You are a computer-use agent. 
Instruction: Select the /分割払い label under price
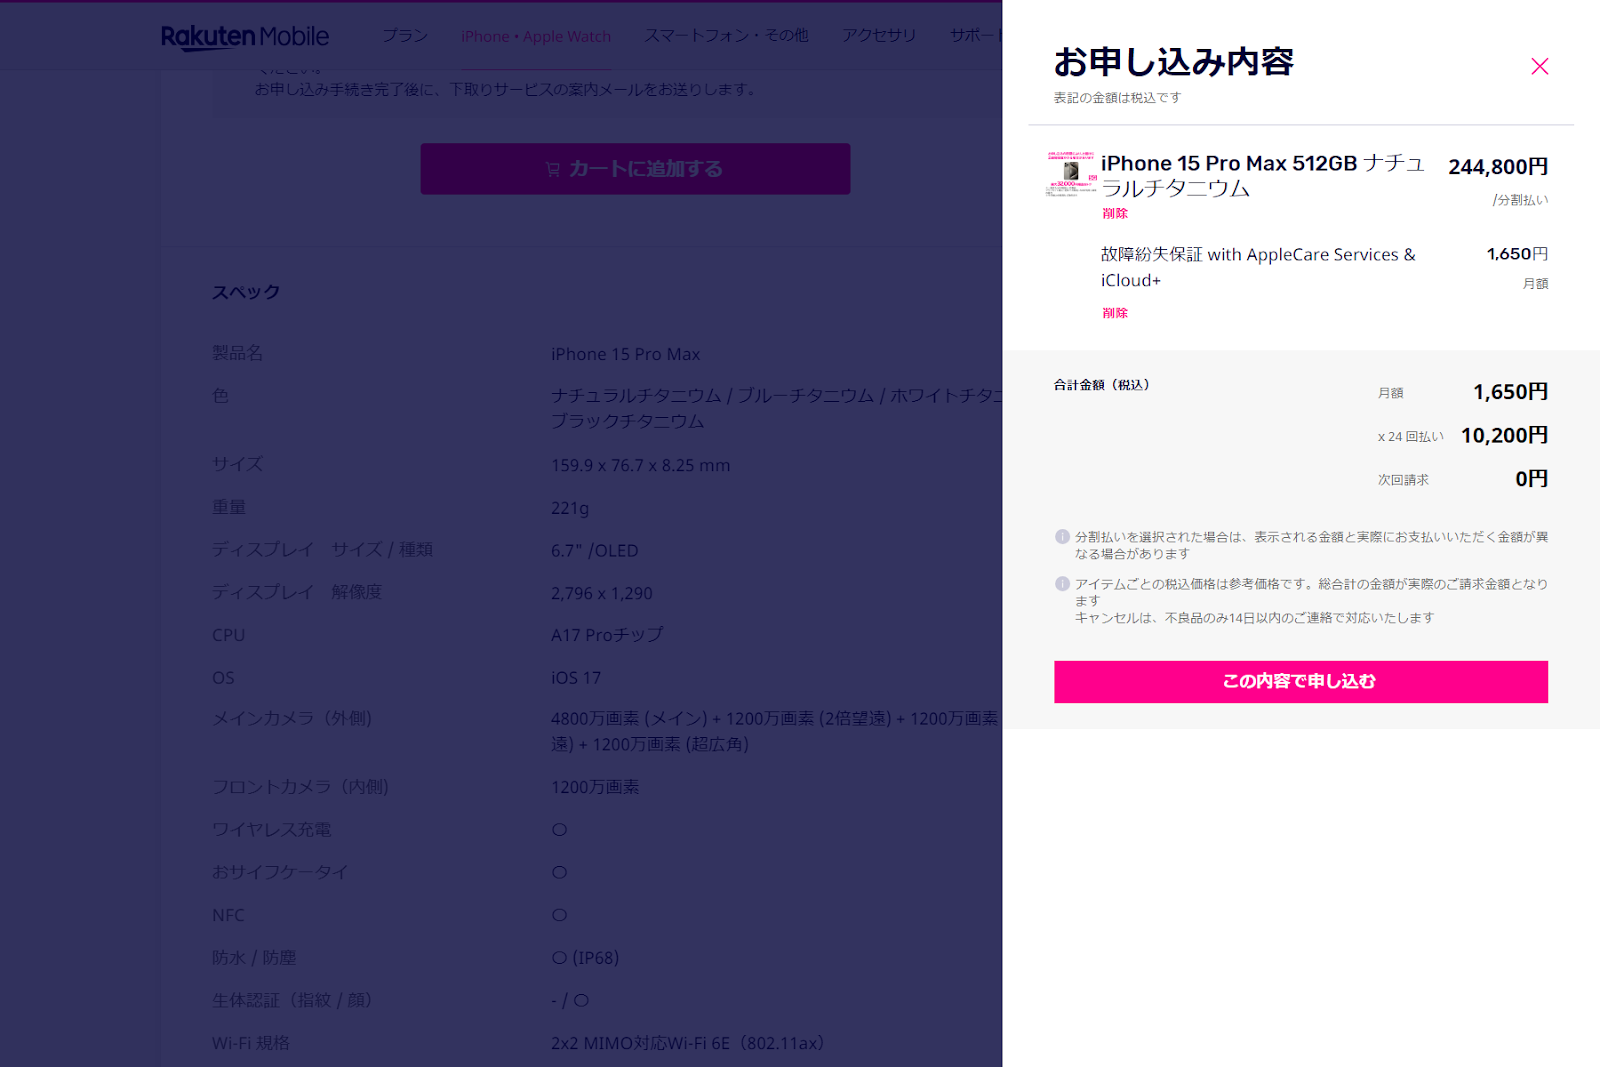point(1520,200)
